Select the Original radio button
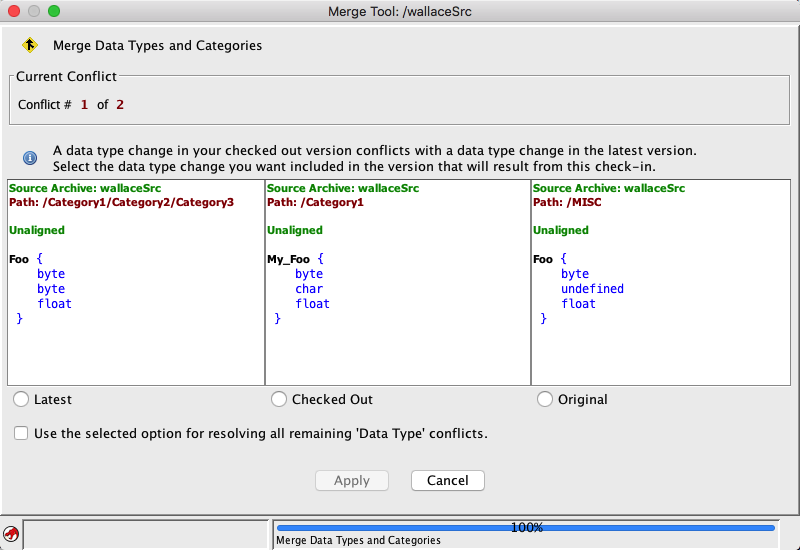The width and height of the screenshot is (800, 550). click(x=545, y=399)
